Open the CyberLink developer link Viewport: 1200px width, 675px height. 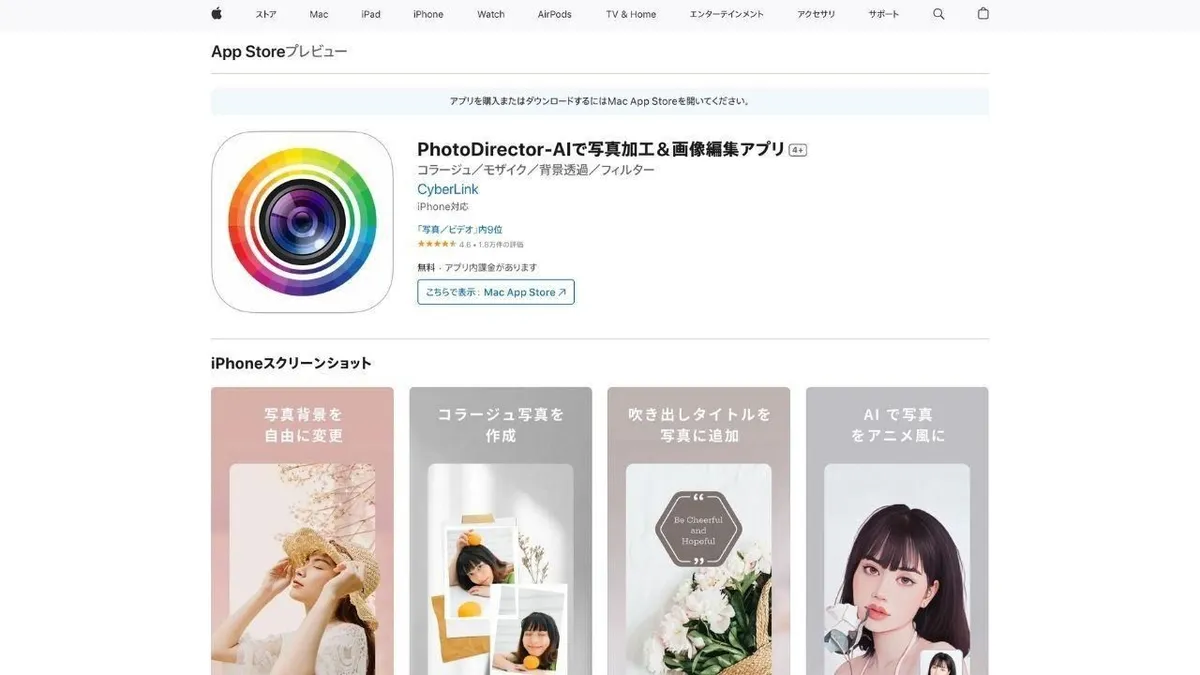[x=448, y=189]
